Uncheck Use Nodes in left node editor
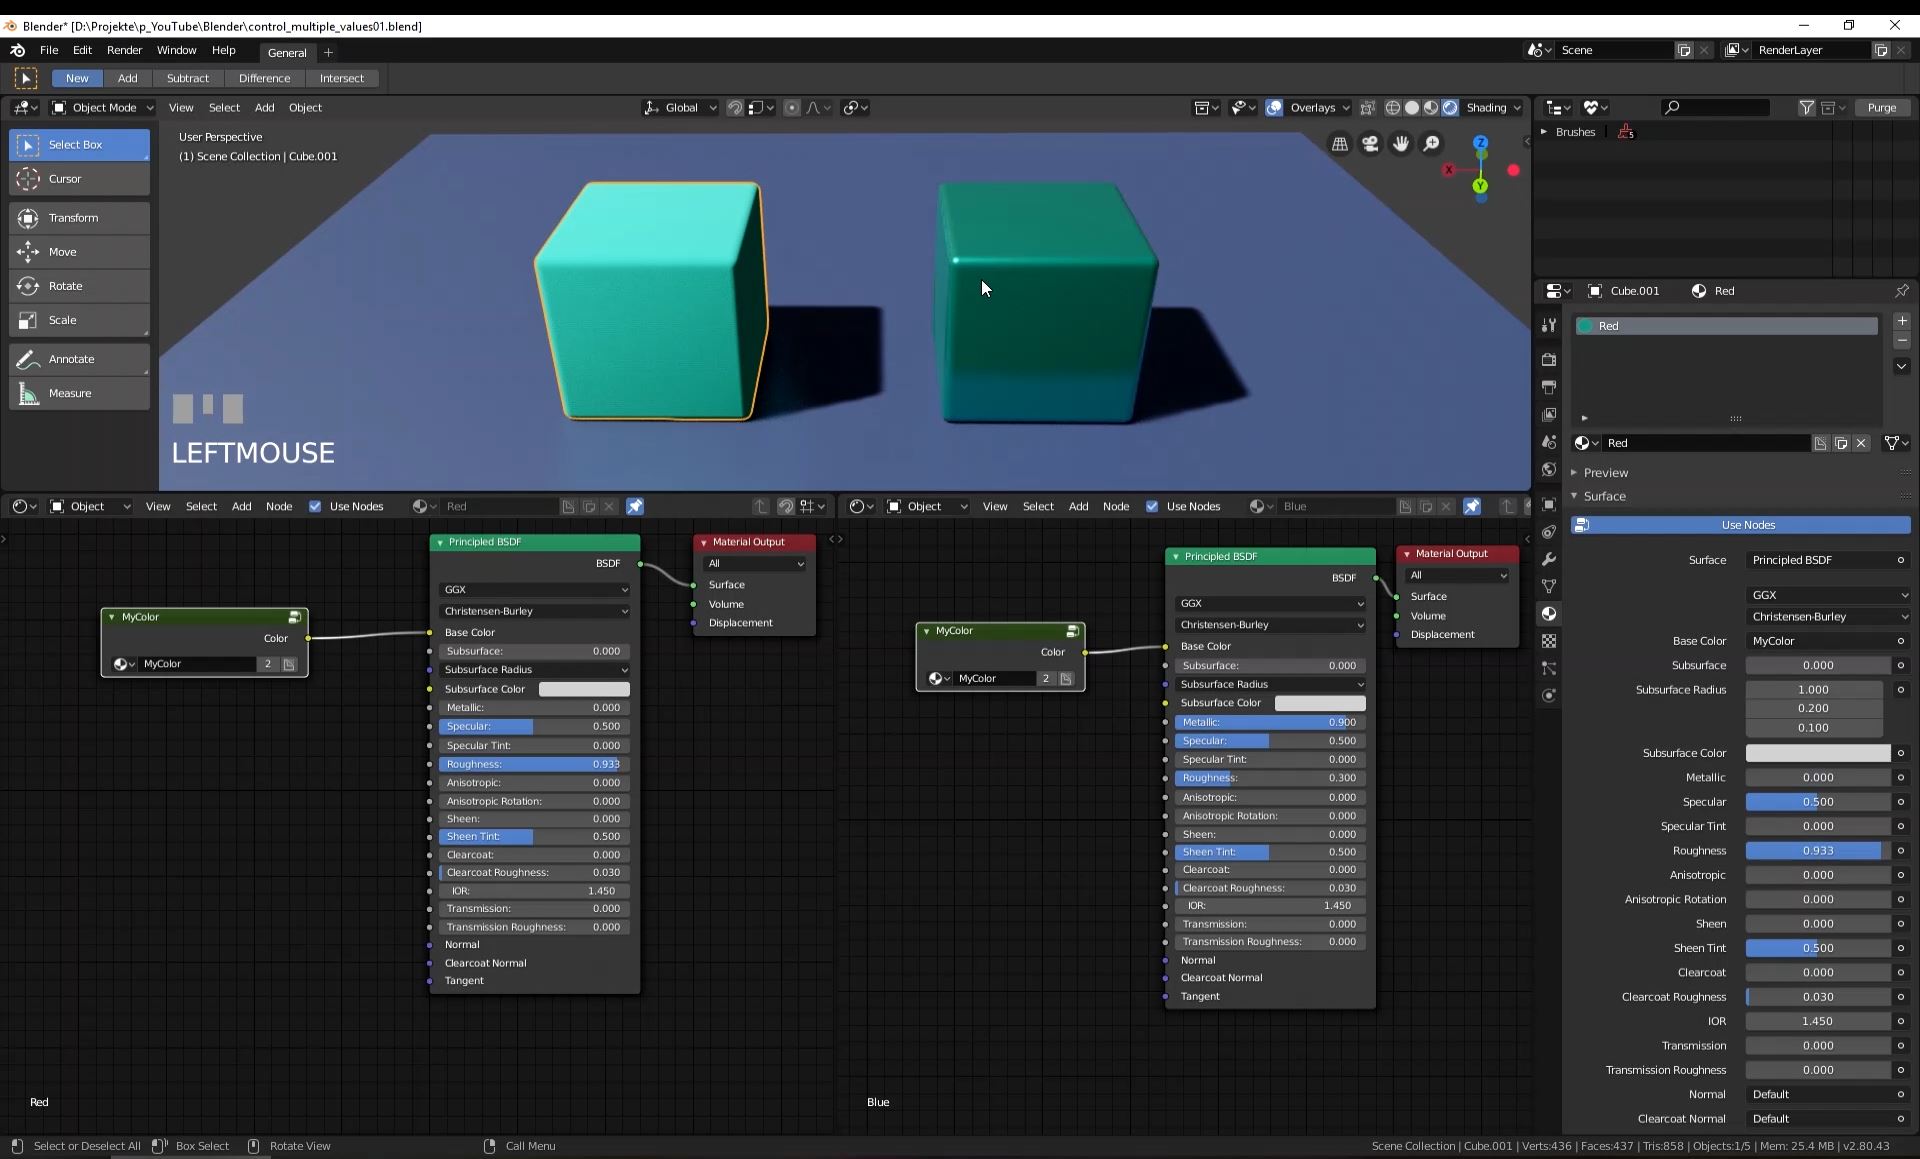The width and height of the screenshot is (1920, 1159). click(x=315, y=506)
